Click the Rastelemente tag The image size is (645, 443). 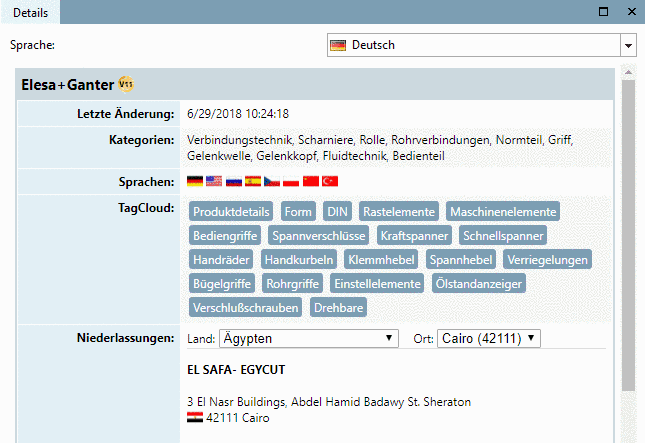pos(399,211)
